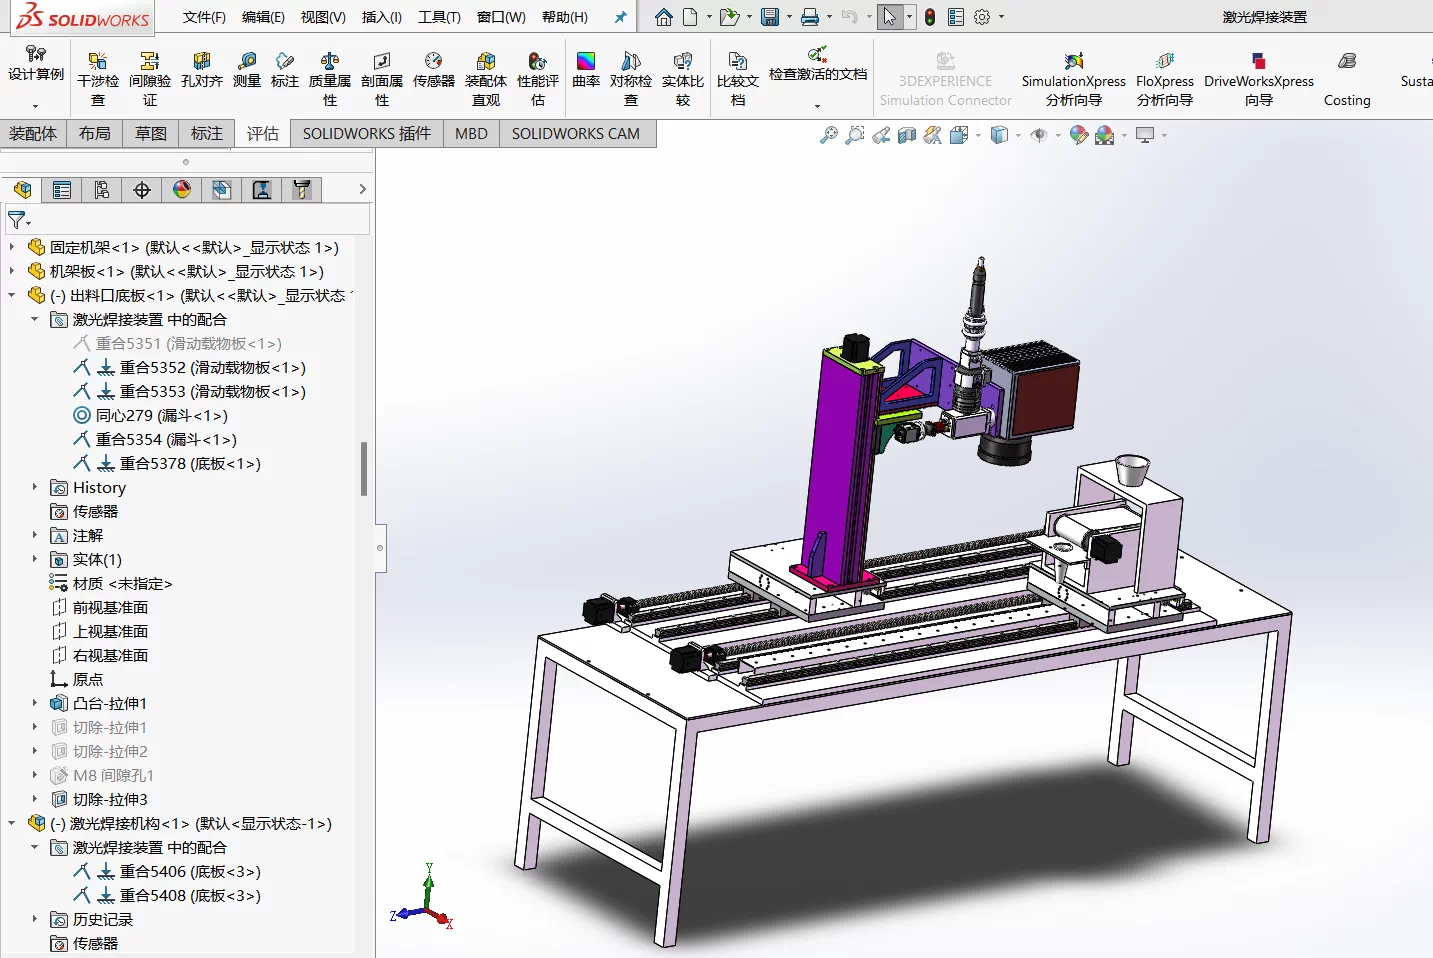1433x958 pixels.
Task: Click the 传感器 sensor tool in ribbon
Action: (434, 70)
